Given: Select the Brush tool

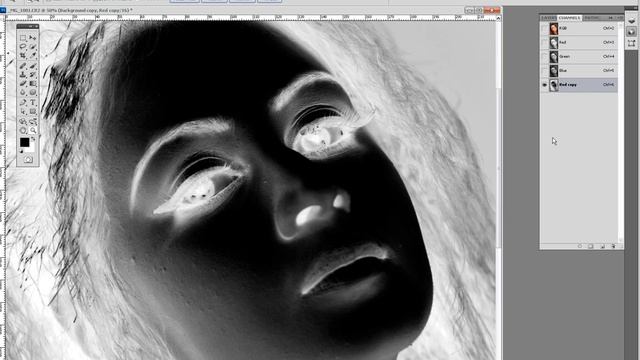Looking at the screenshot, I should click(x=33, y=66).
